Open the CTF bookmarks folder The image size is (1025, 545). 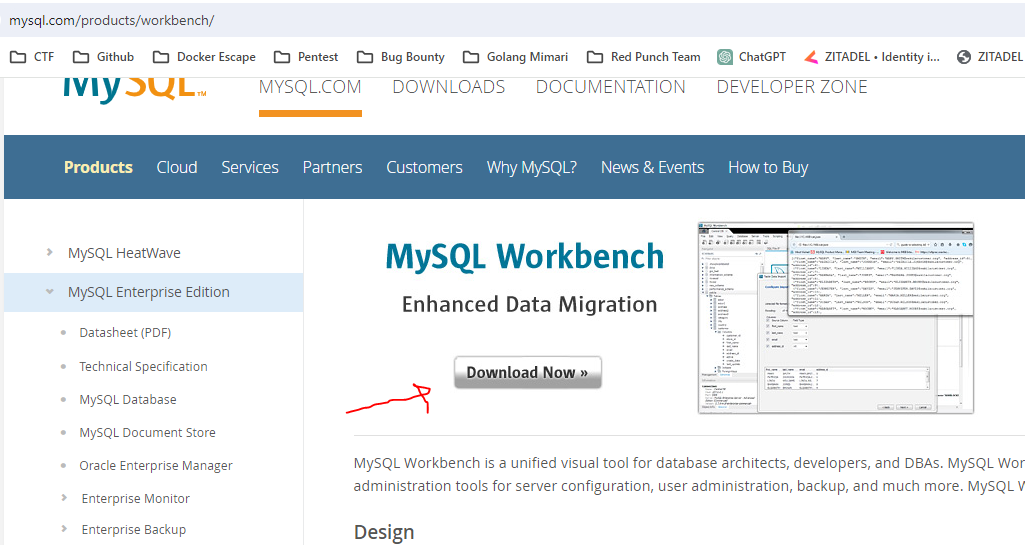32,57
